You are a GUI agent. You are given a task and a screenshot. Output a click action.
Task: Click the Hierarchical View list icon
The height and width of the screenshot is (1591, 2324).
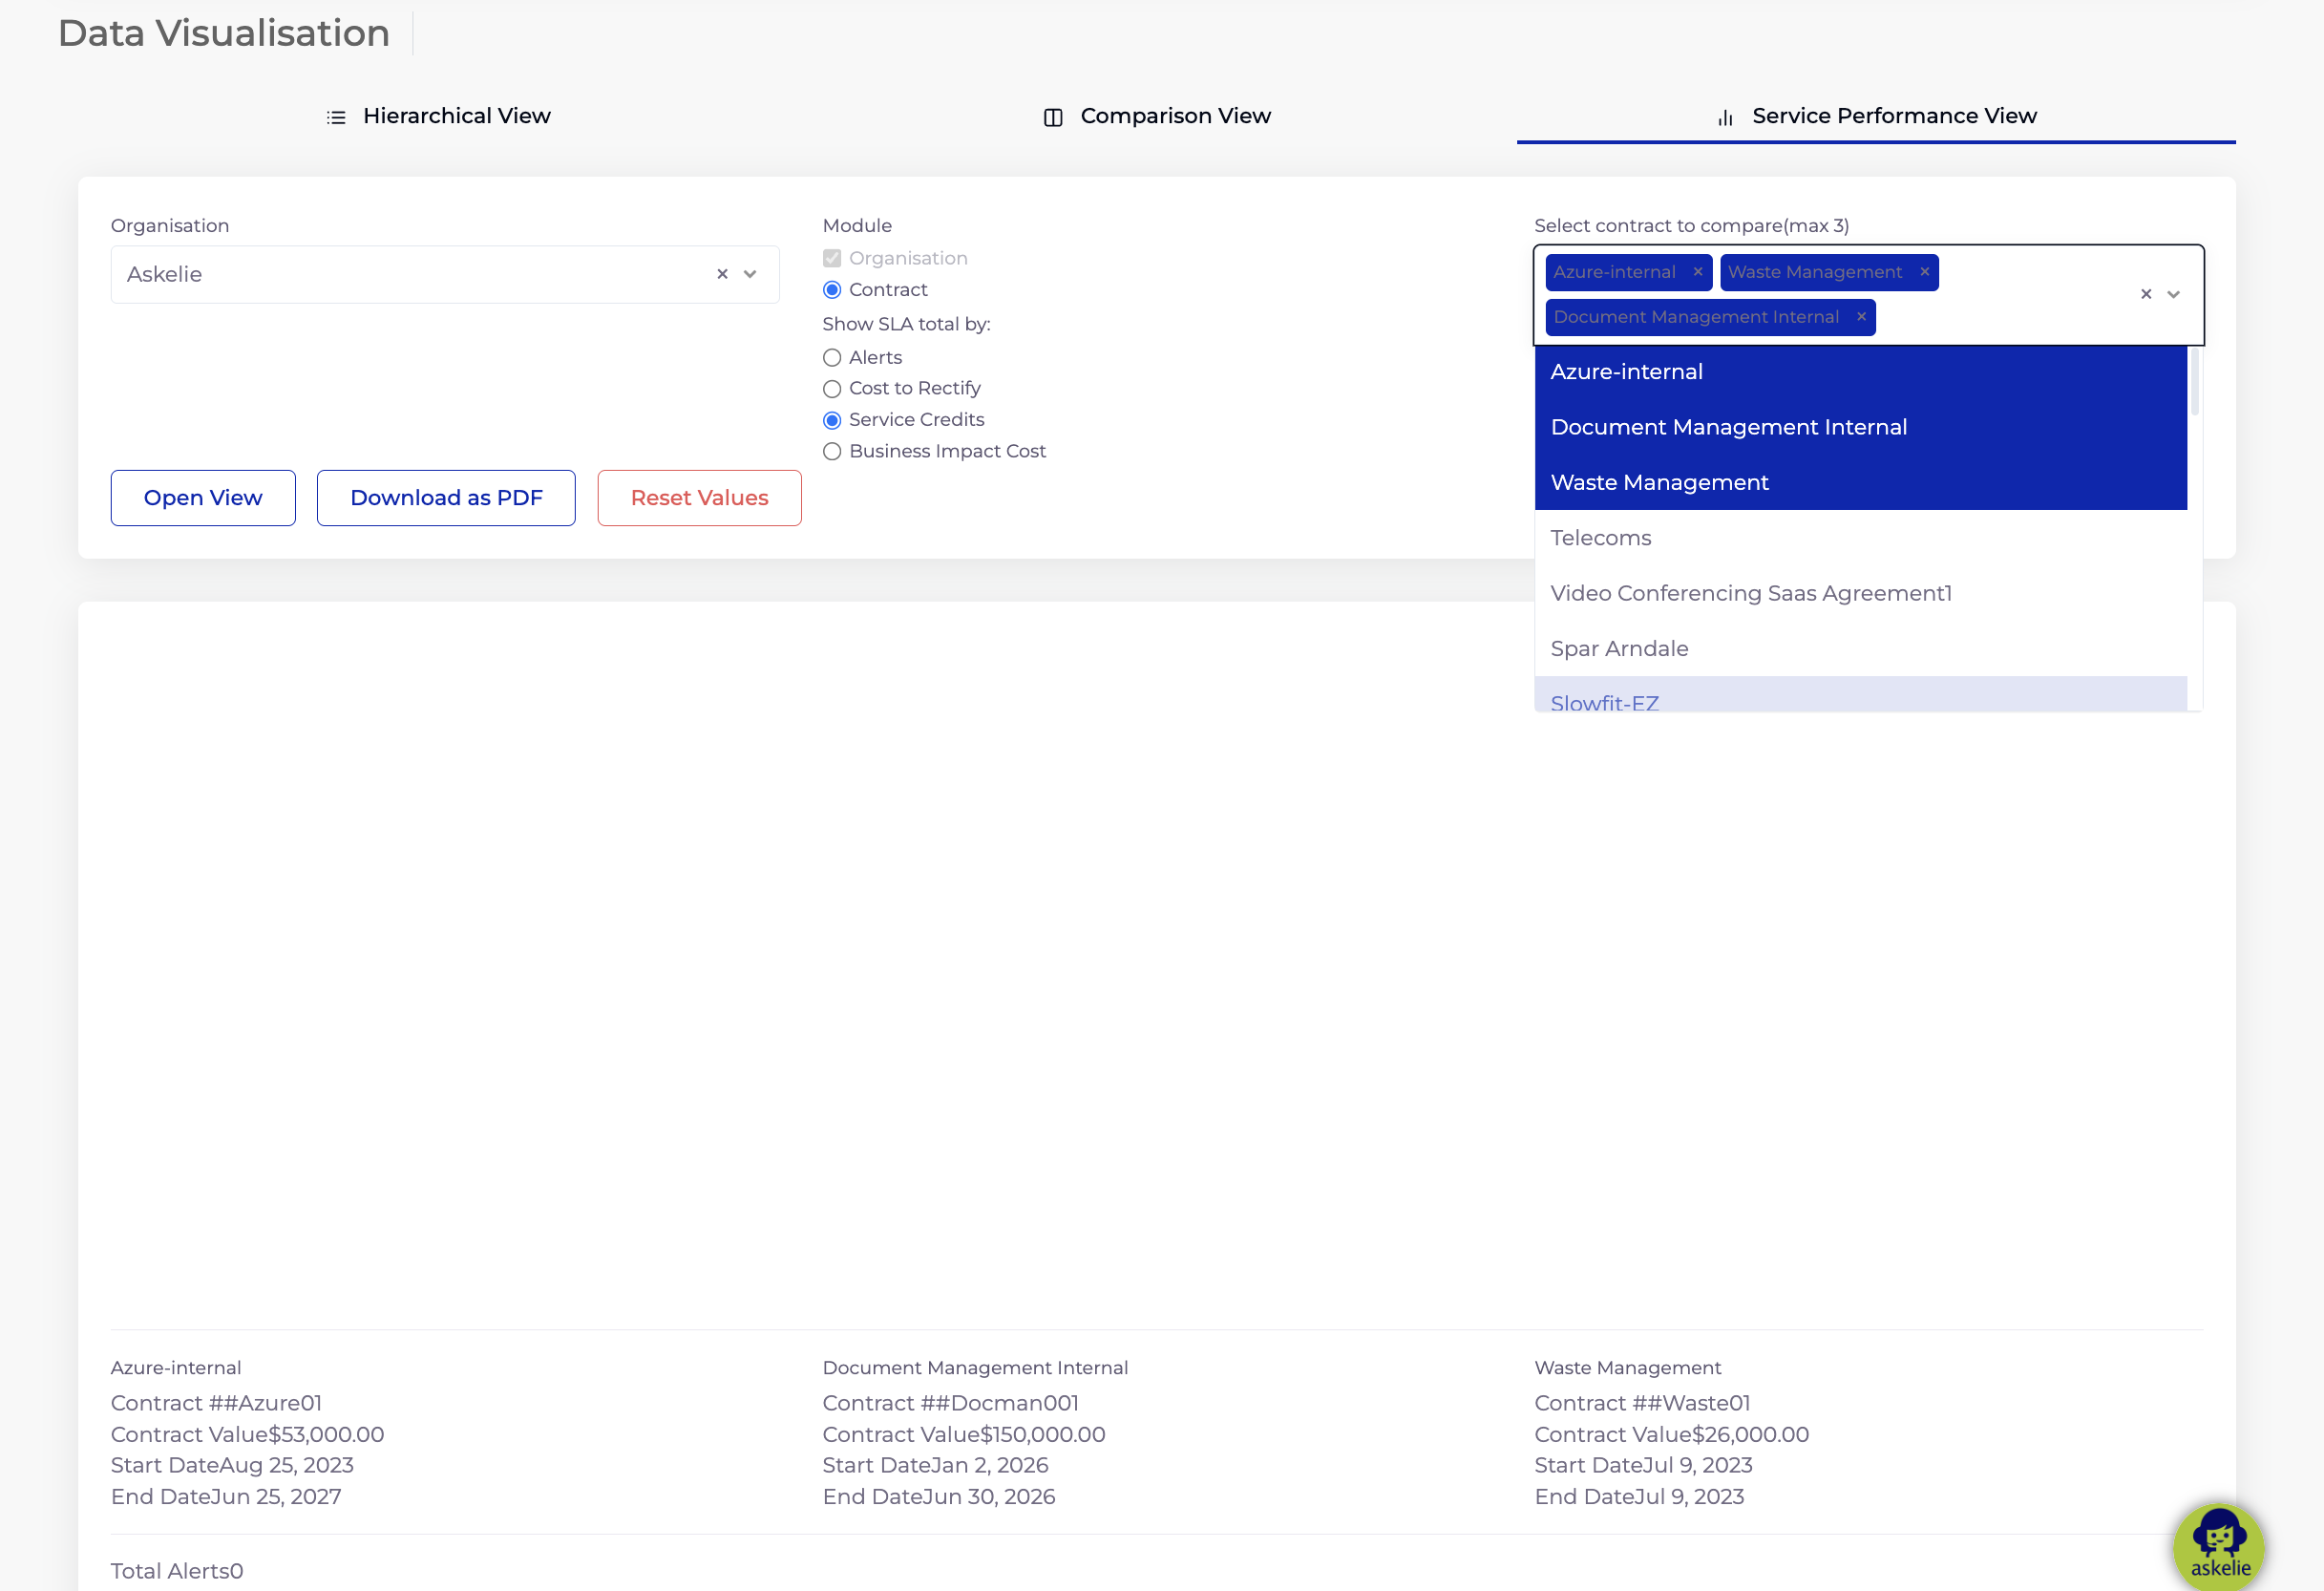336,117
